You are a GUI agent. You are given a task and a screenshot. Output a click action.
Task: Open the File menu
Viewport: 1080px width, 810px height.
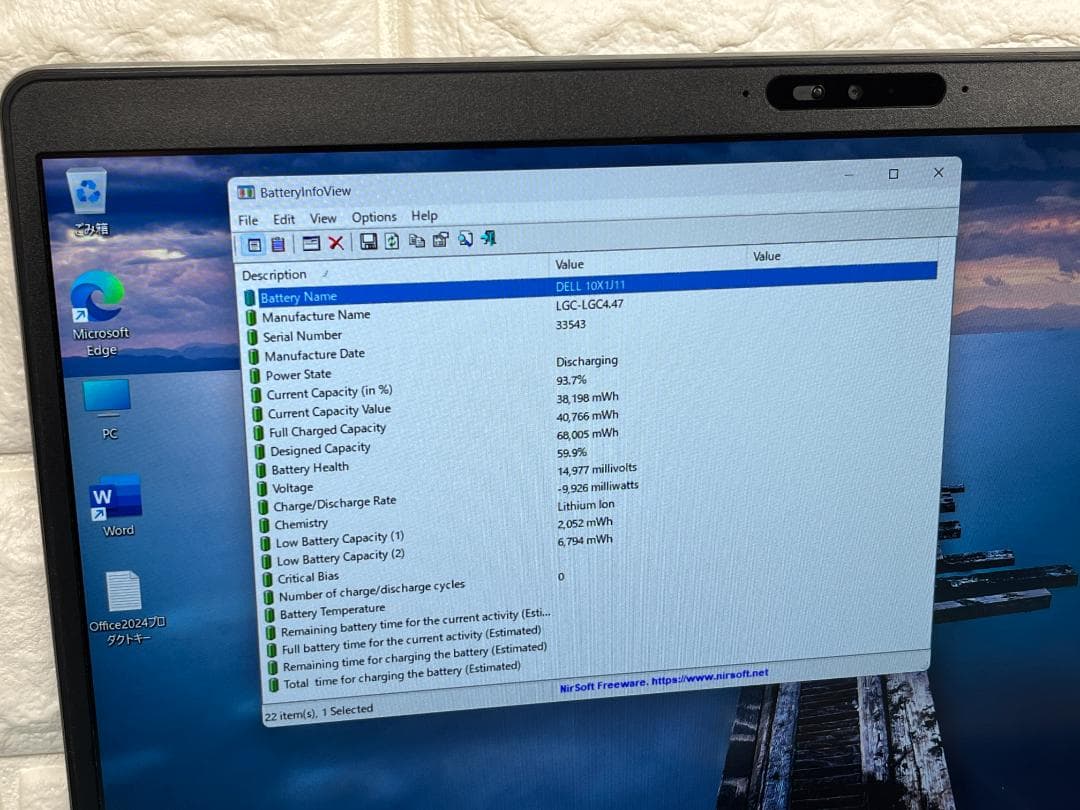click(248, 218)
